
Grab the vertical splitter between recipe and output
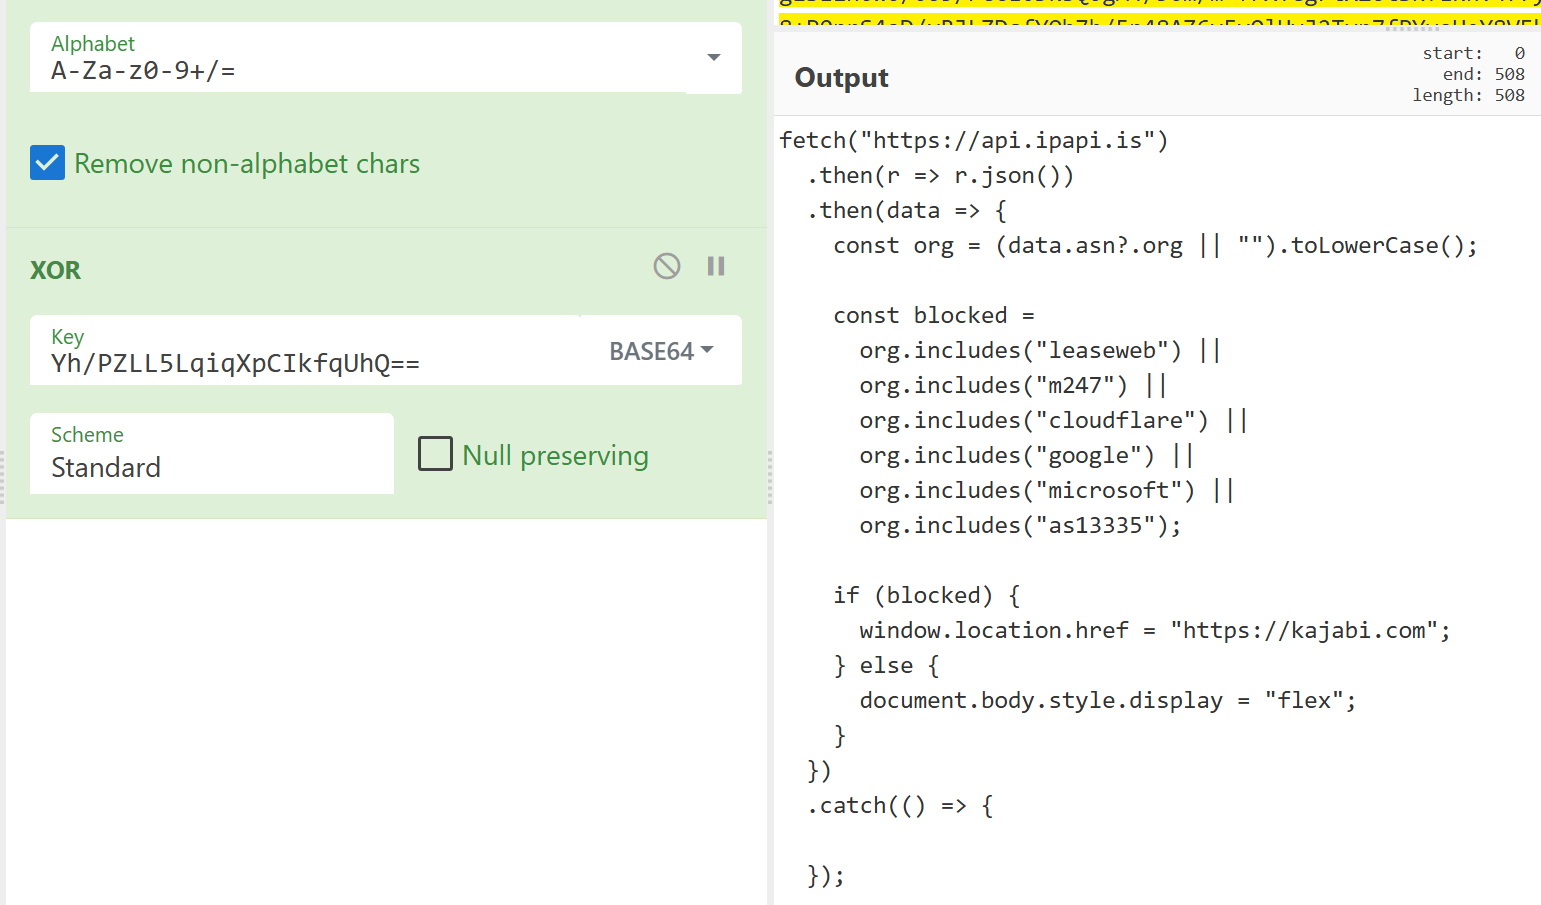coord(770,477)
